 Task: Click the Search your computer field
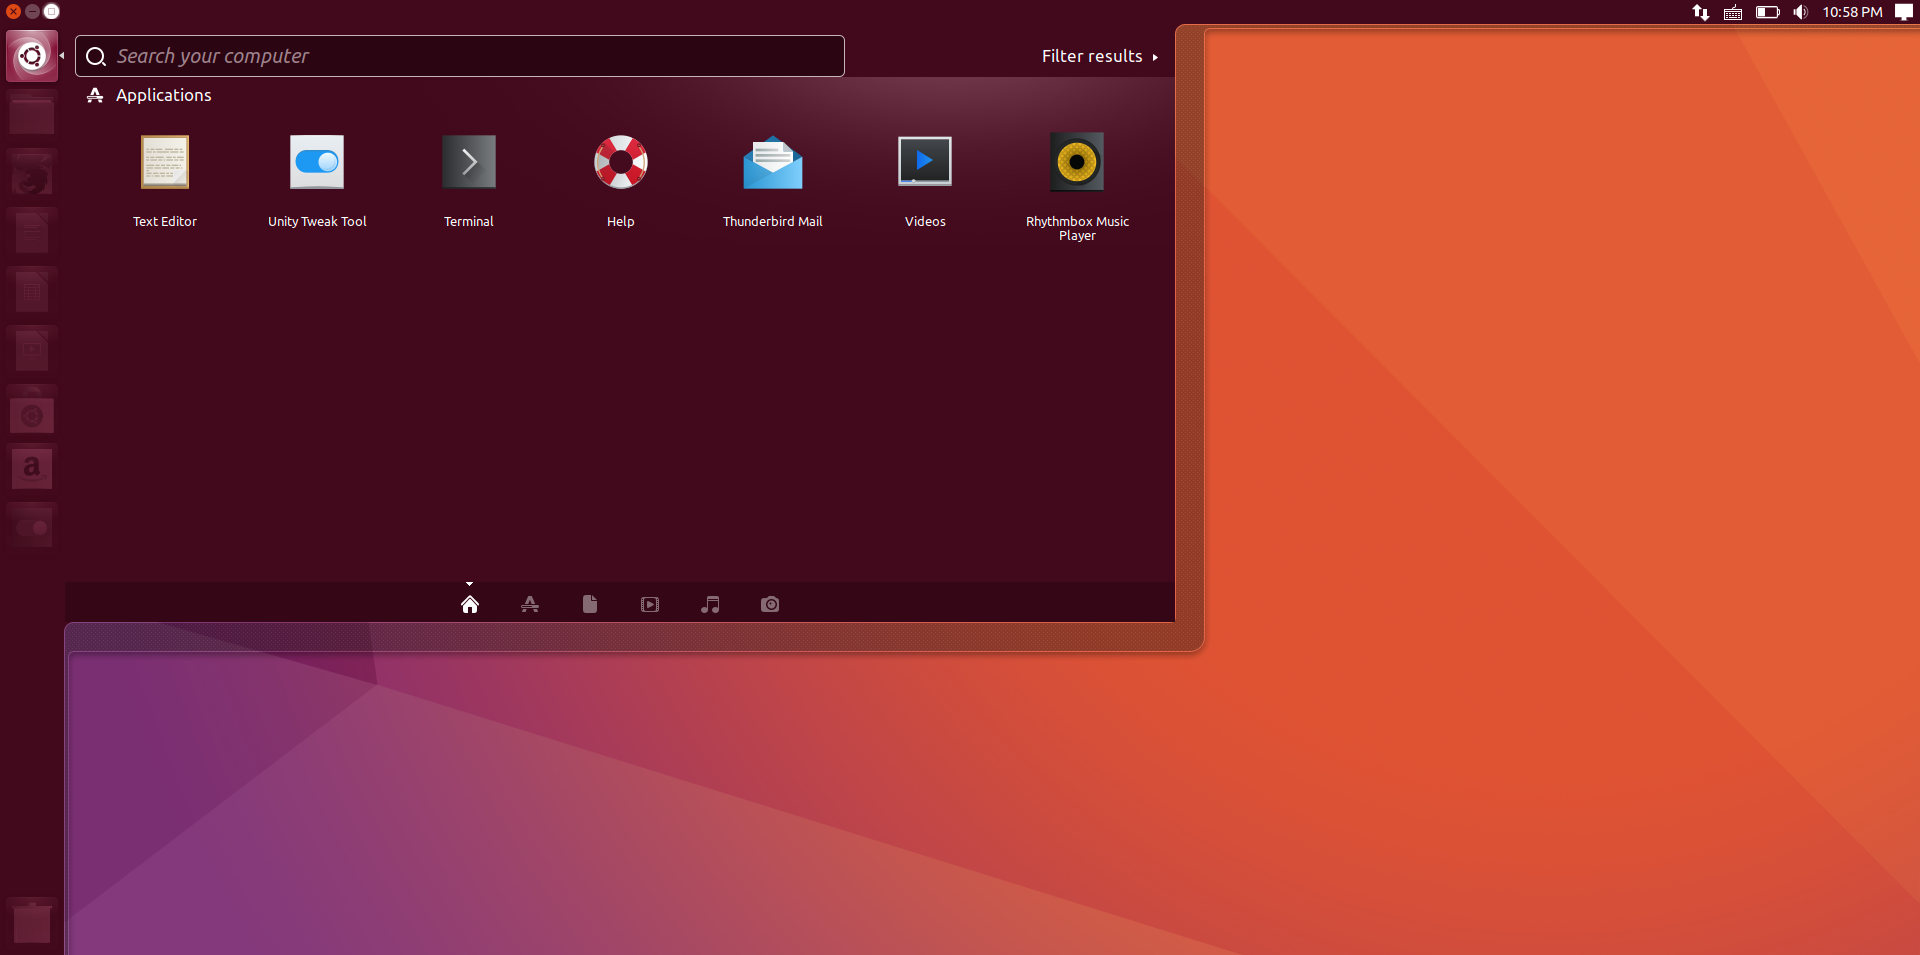point(460,56)
